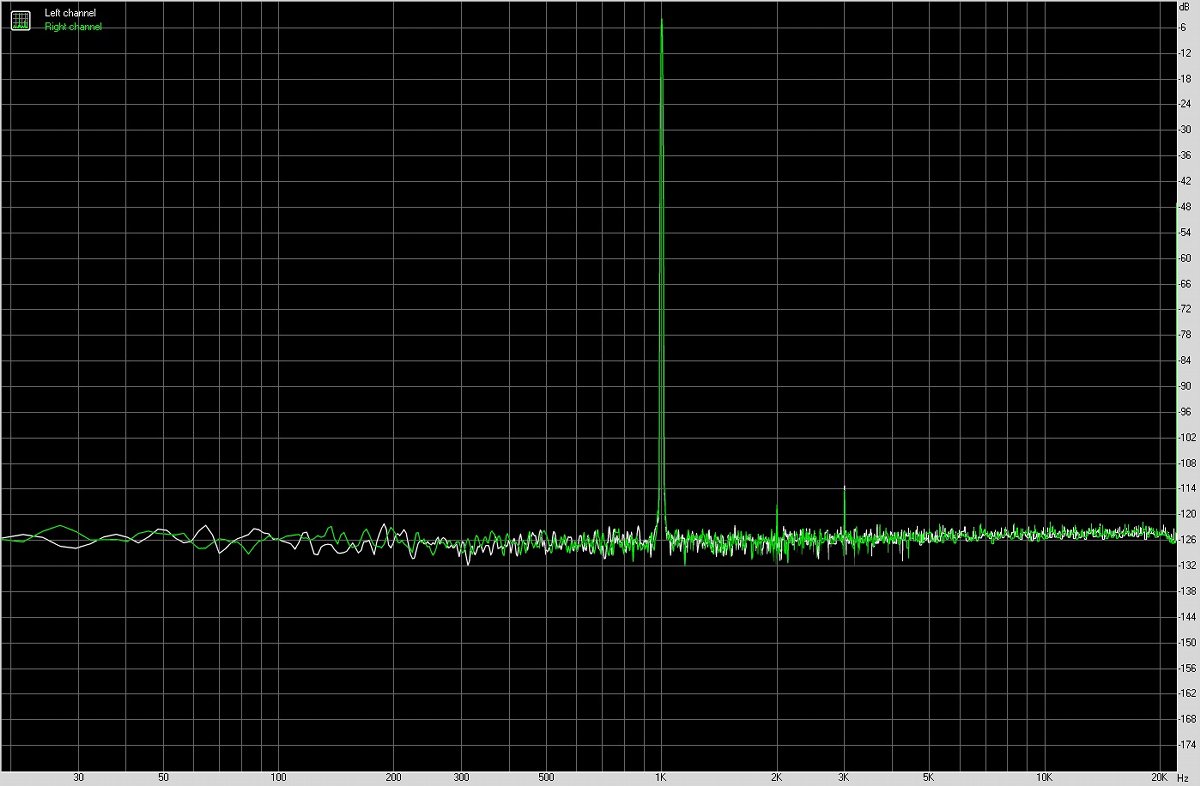The width and height of the screenshot is (1200, 786).
Task: Click the "10K" frequency axis label
Action: pyautogui.click(x=1044, y=778)
